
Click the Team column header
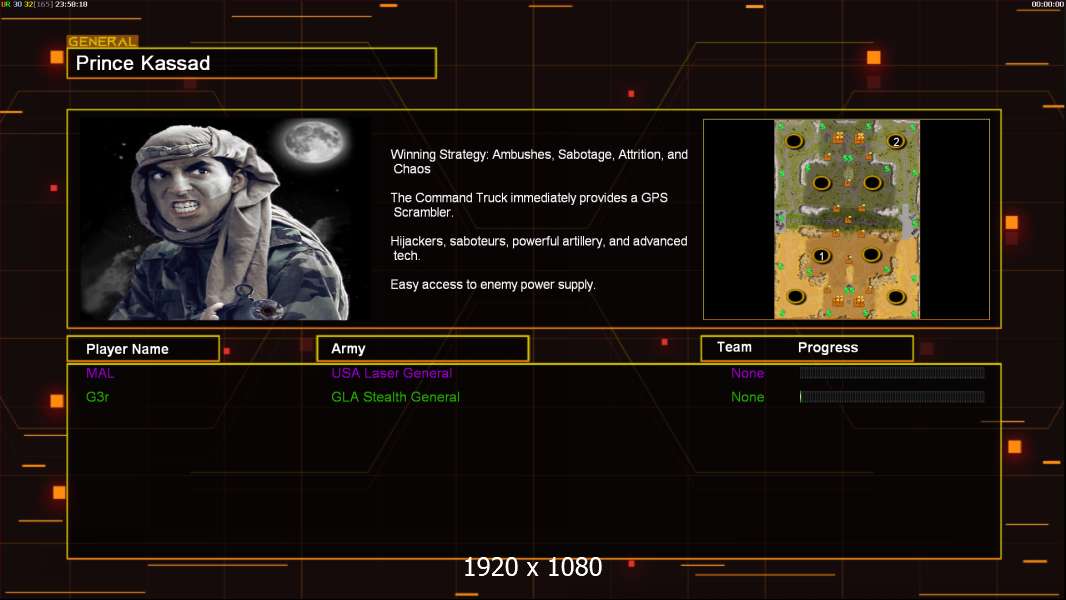pyautogui.click(x=734, y=347)
